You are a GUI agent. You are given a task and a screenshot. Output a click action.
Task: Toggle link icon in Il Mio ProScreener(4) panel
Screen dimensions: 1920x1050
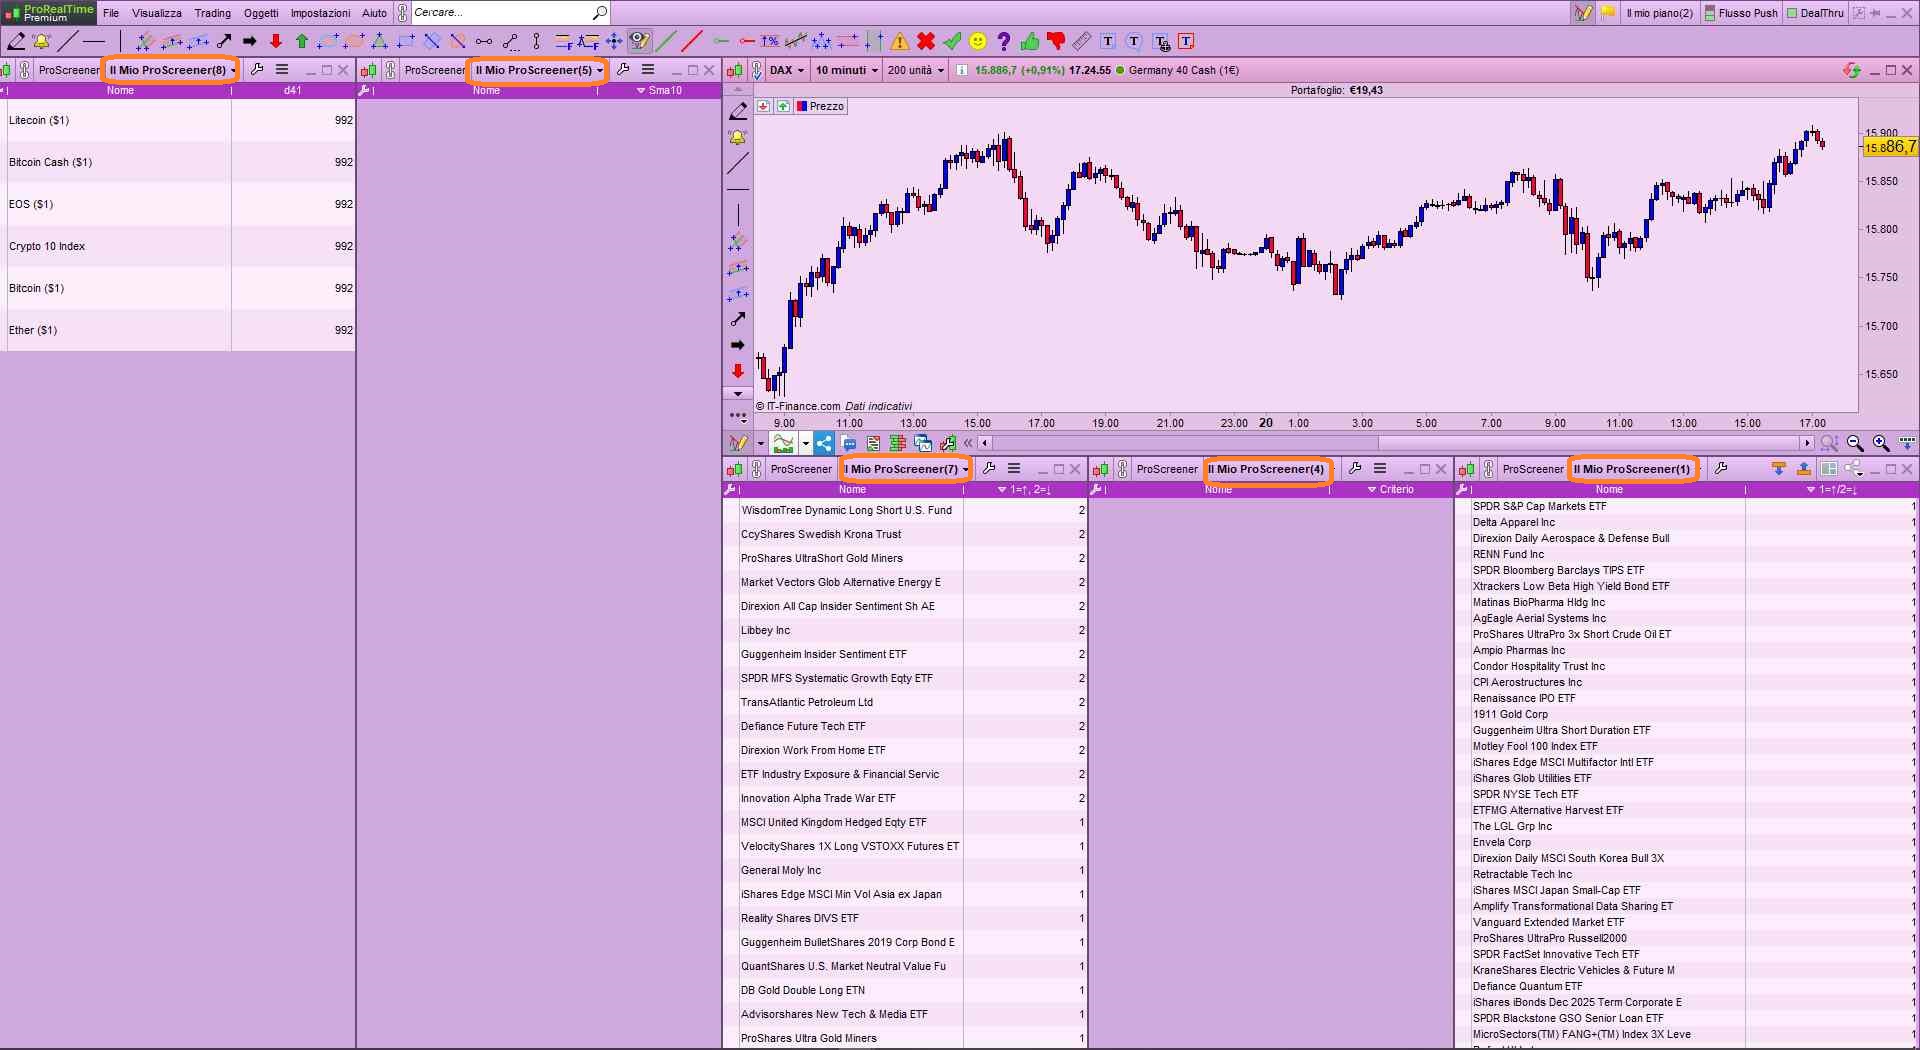tap(1122, 469)
